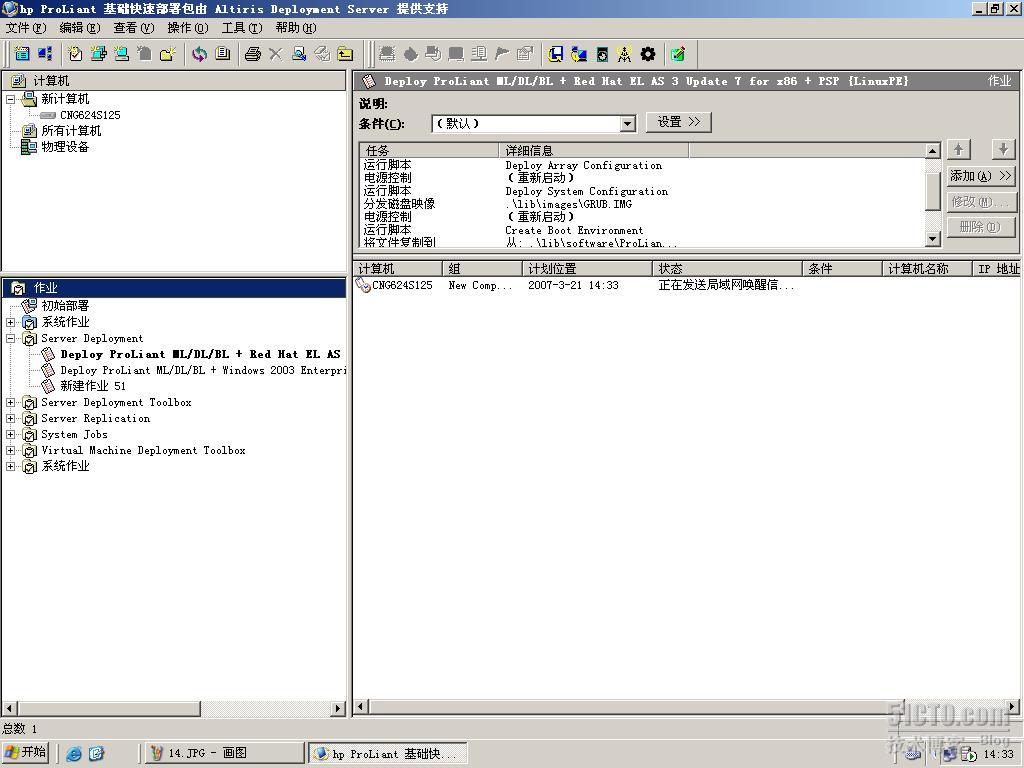Switch to the 14.JPG - 画图 taskbar window
Screen dimensions: 1024x768
pyautogui.click(x=224, y=753)
